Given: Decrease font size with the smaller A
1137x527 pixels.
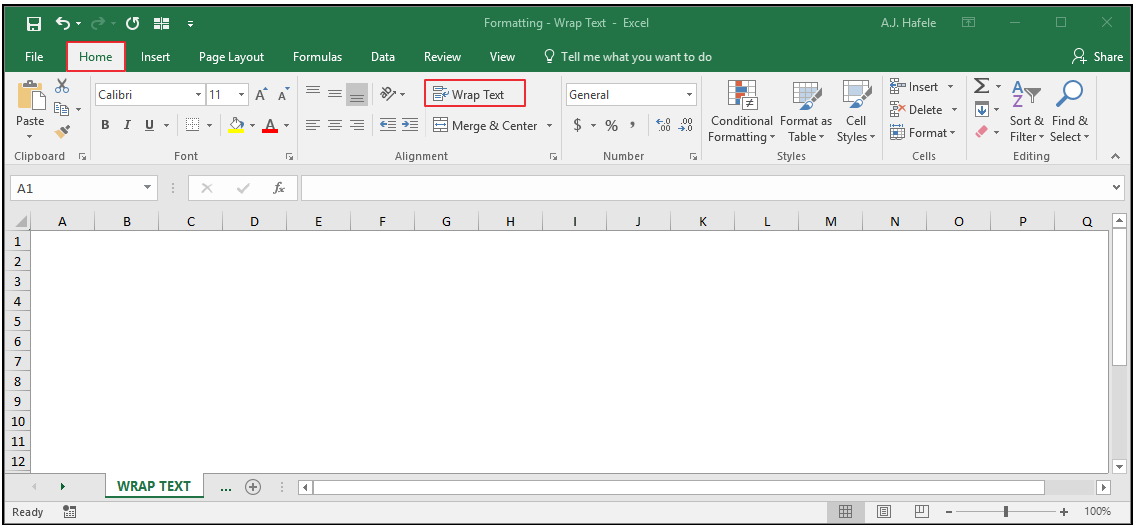Looking at the screenshot, I should coord(284,94).
